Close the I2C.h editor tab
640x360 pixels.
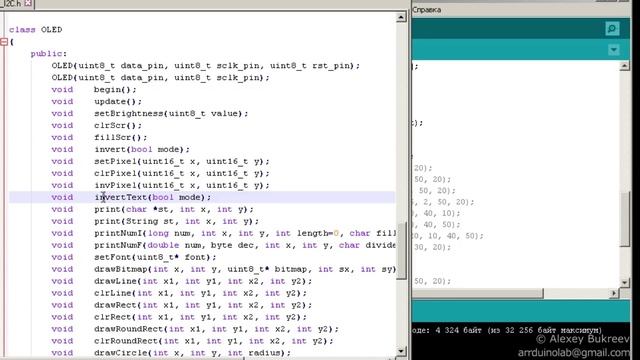pyautogui.click(x=28, y=3)
